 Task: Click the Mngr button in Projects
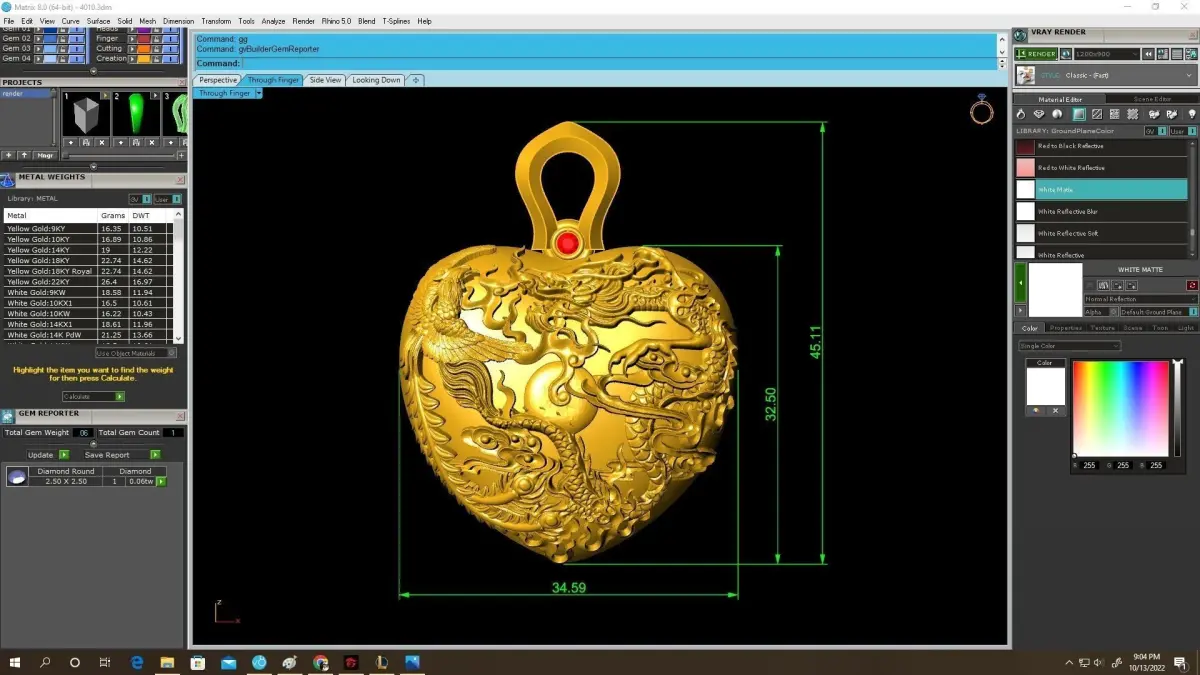(x=45, y=155)
